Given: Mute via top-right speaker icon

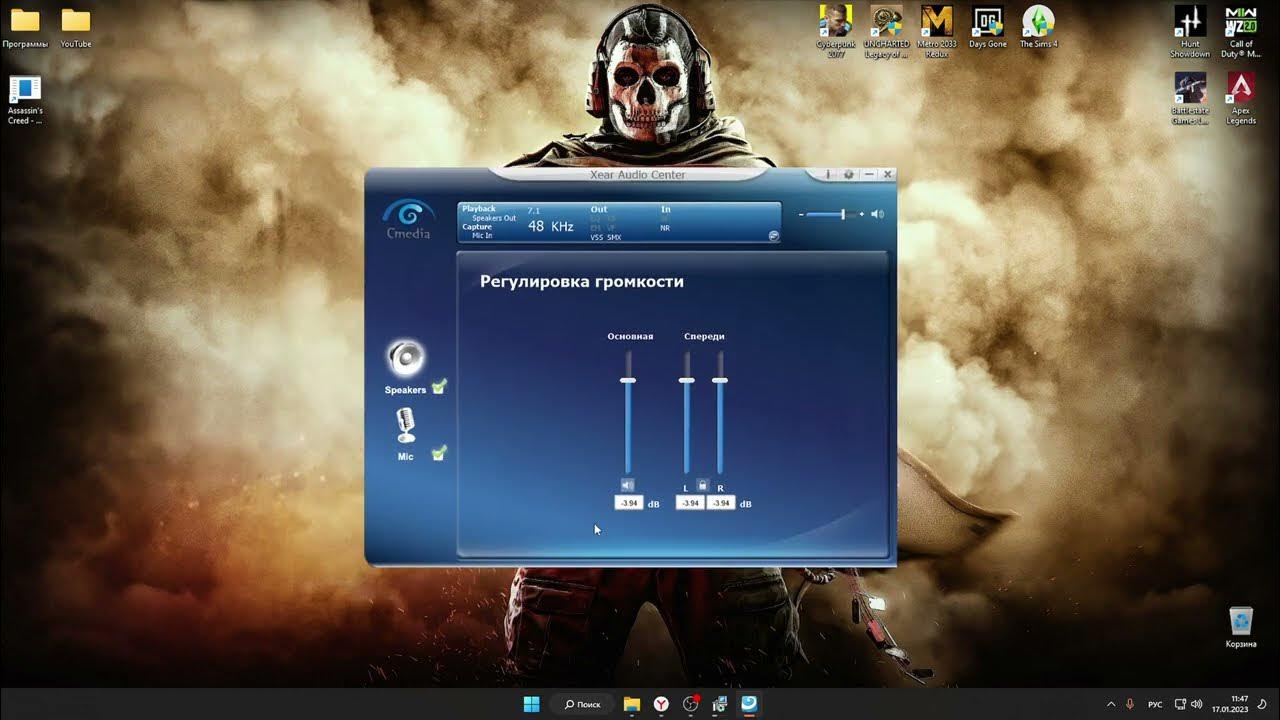Looking at the screenshot, I should click(877, 214).
